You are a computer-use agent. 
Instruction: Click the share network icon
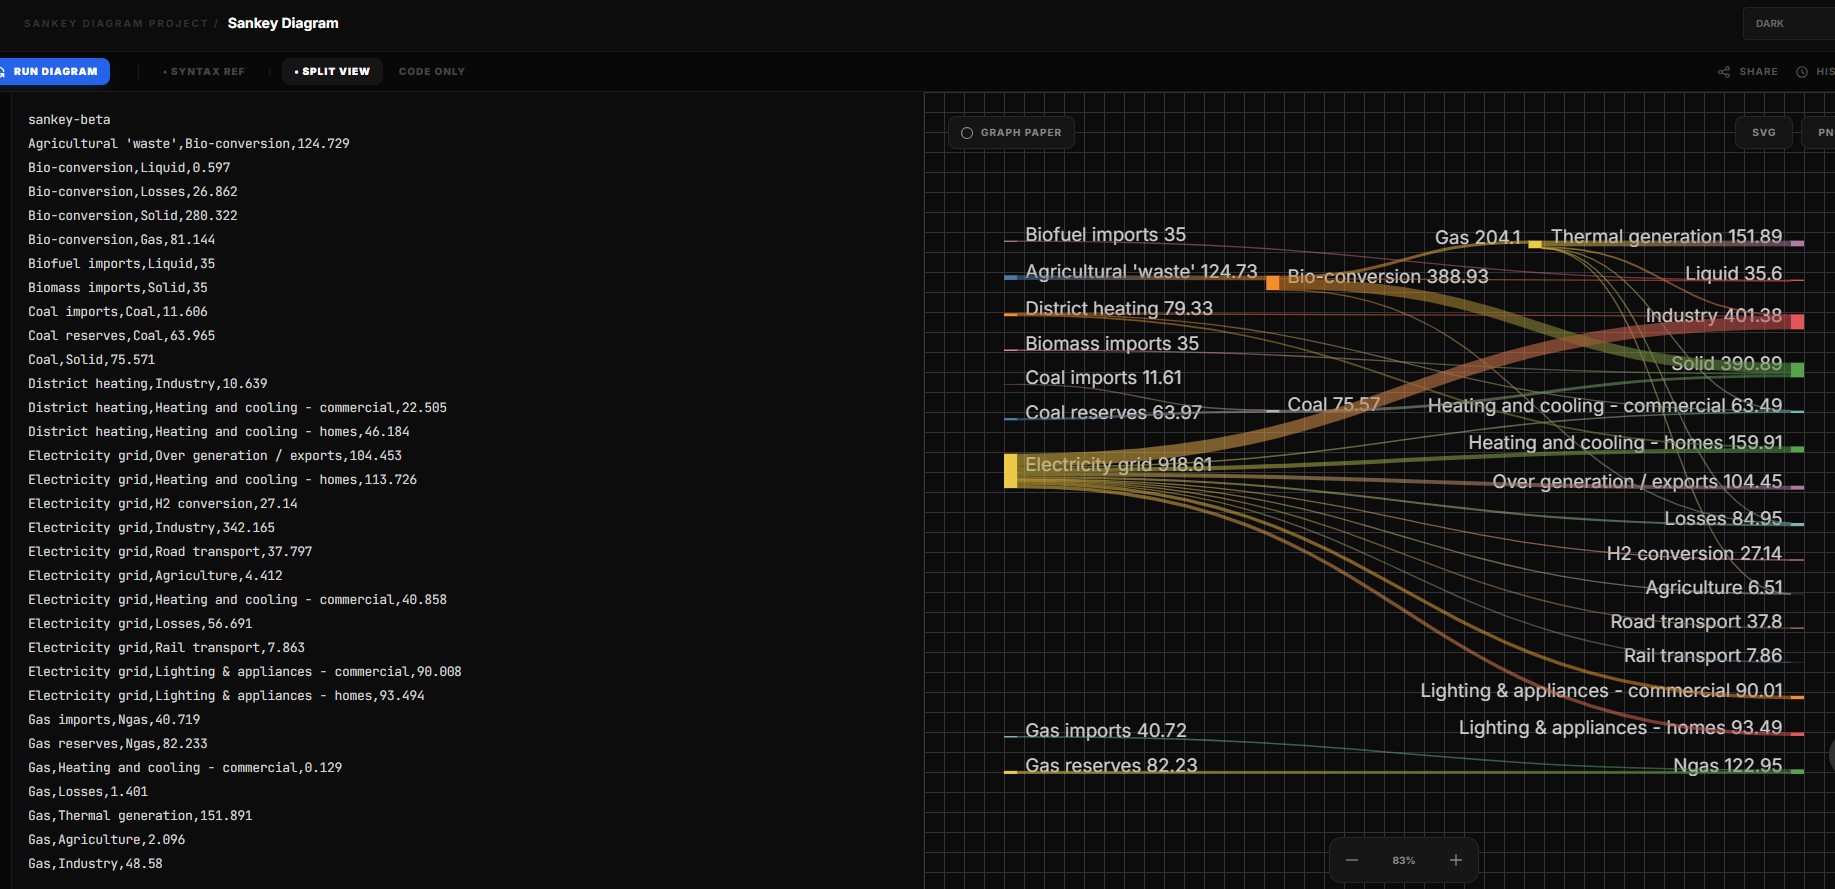(x=1724, y=72)
